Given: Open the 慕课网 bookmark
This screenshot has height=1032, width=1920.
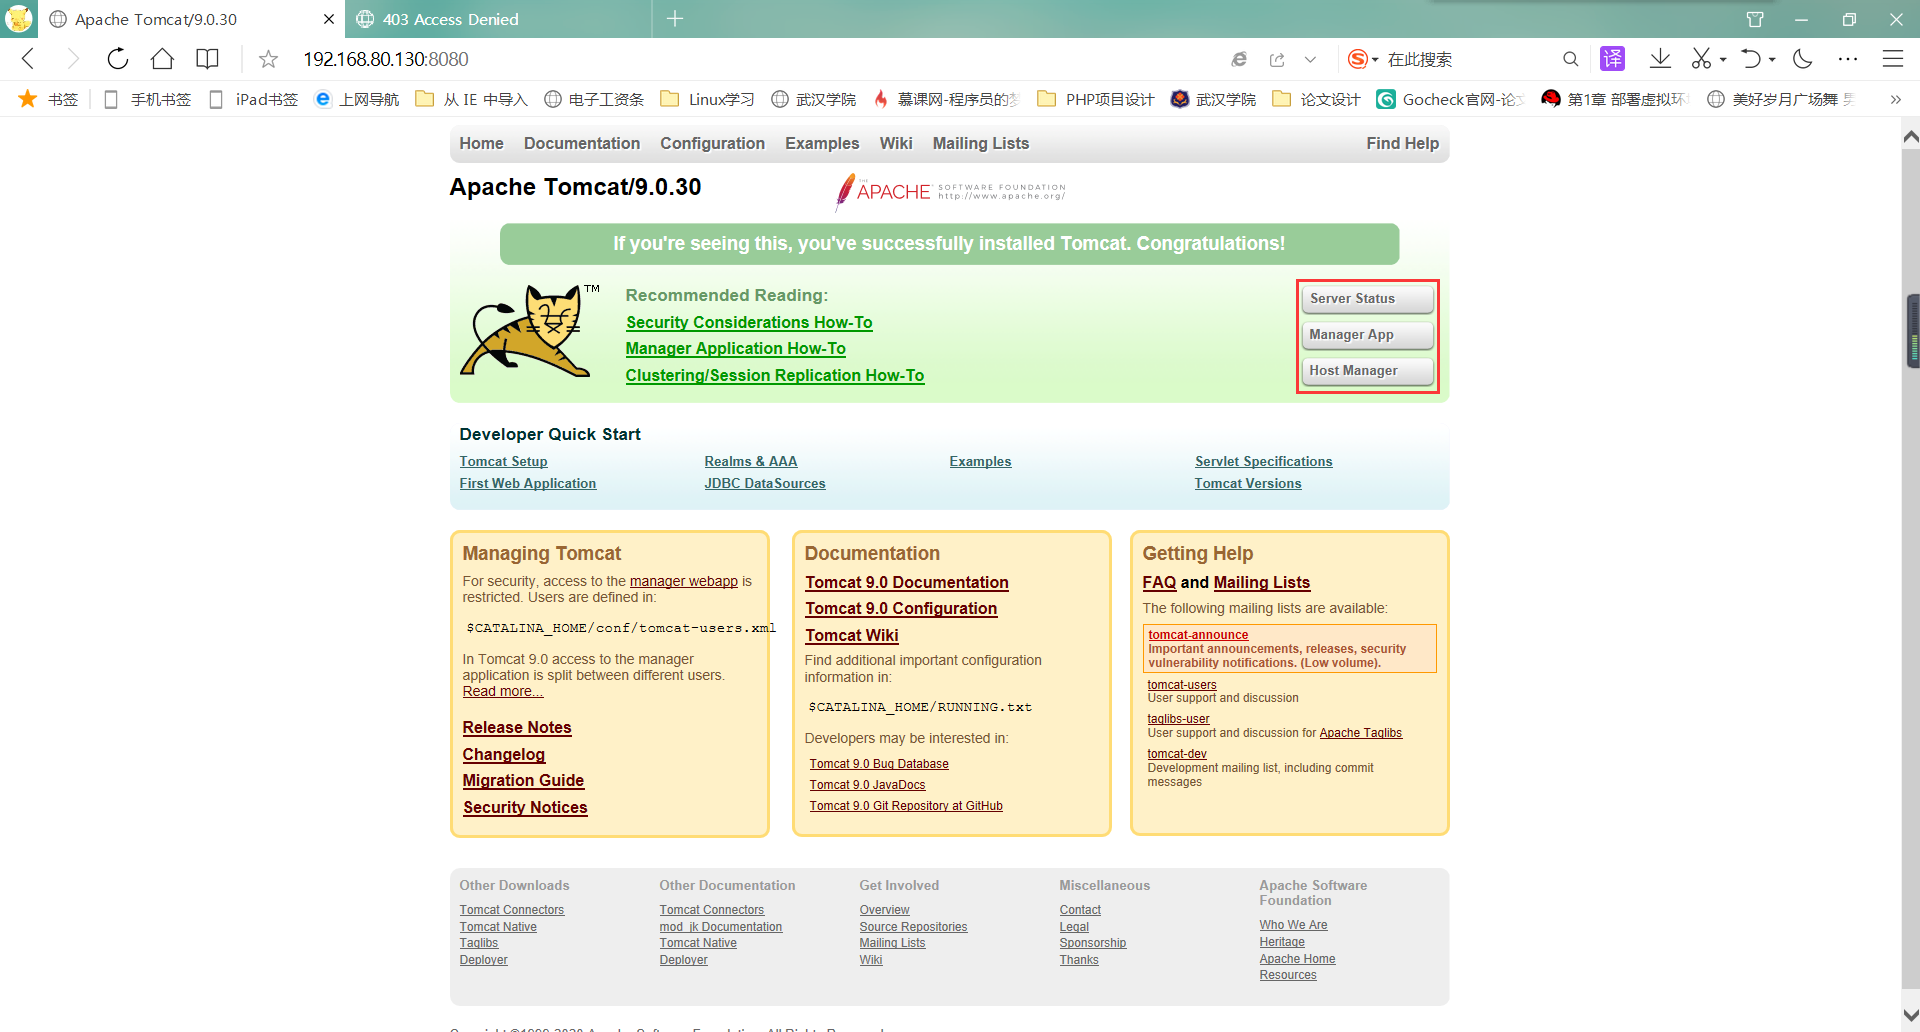Looking at the screenshot, I should 945,99.
